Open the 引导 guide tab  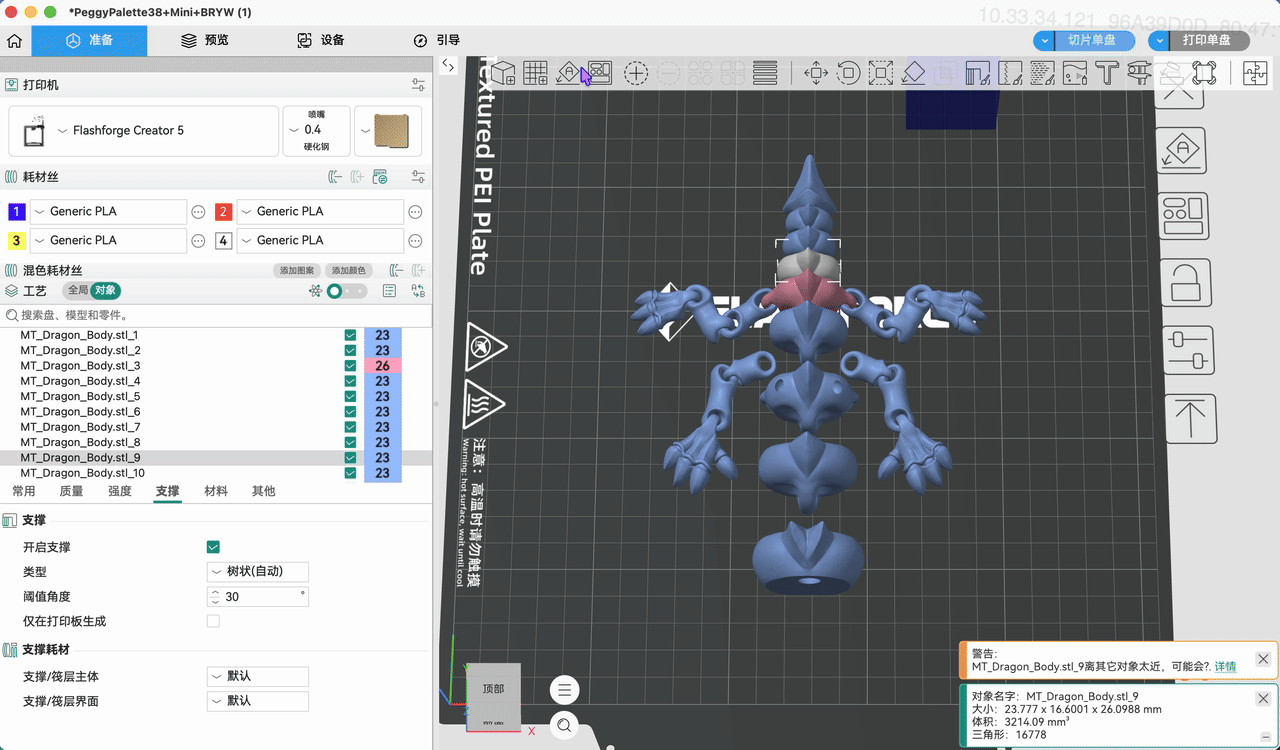(437, 41)
